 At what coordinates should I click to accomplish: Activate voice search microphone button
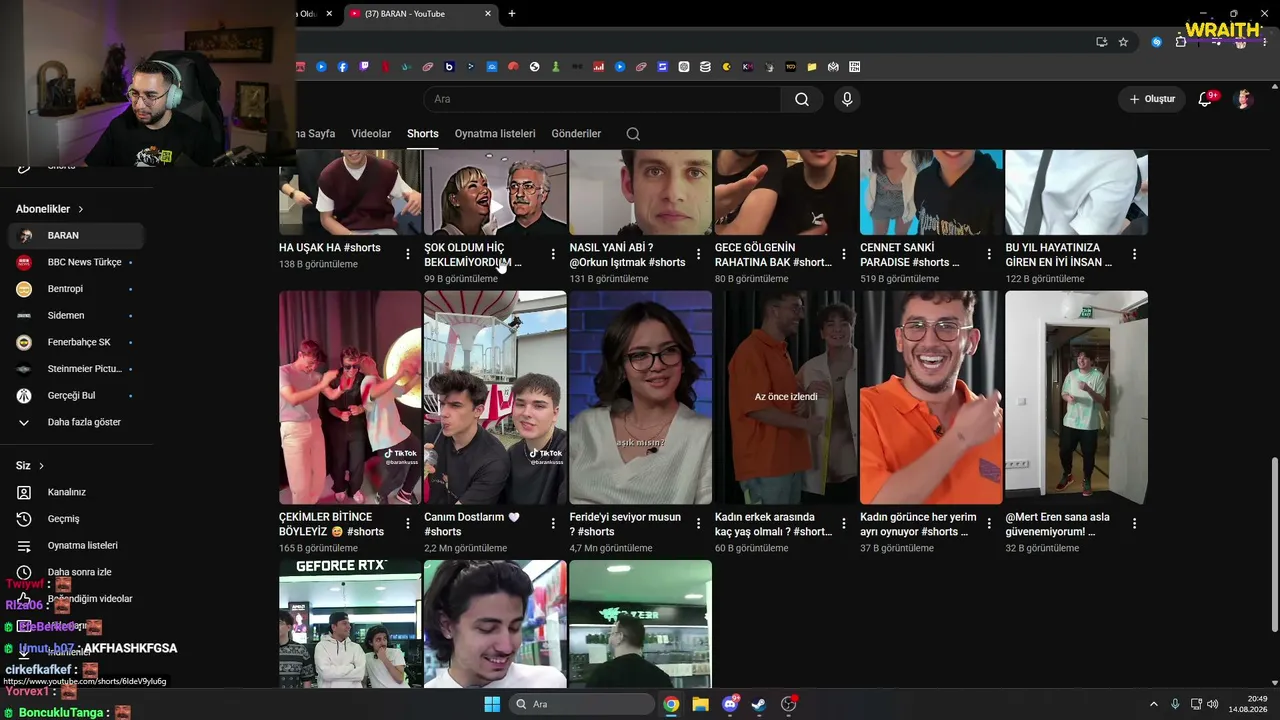point(847,99)
